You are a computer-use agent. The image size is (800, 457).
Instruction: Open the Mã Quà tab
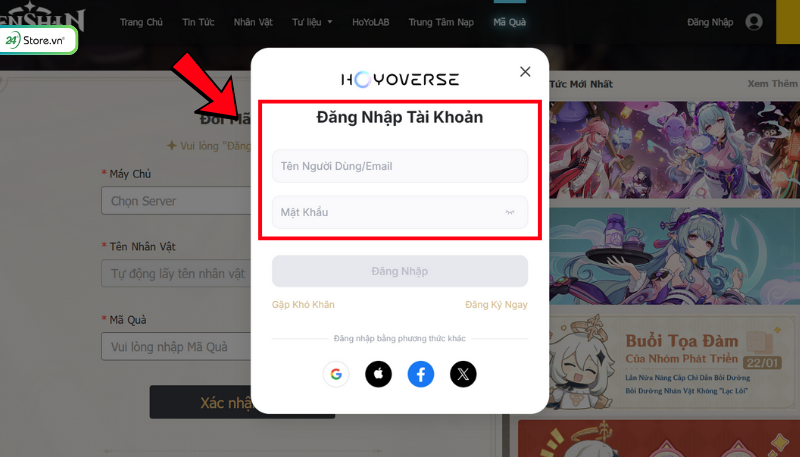click(510, 22)
